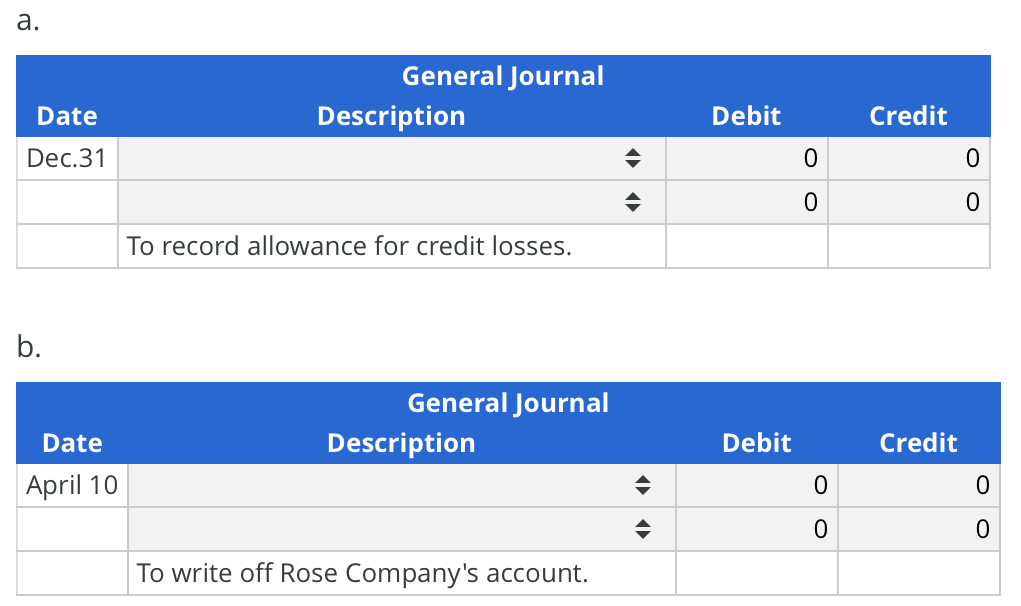Image resolution: width=1021 pixels, height=606 pixels.
Task: Click the sort arrows icon on Dec.31 row
Action: pos(633,157)
